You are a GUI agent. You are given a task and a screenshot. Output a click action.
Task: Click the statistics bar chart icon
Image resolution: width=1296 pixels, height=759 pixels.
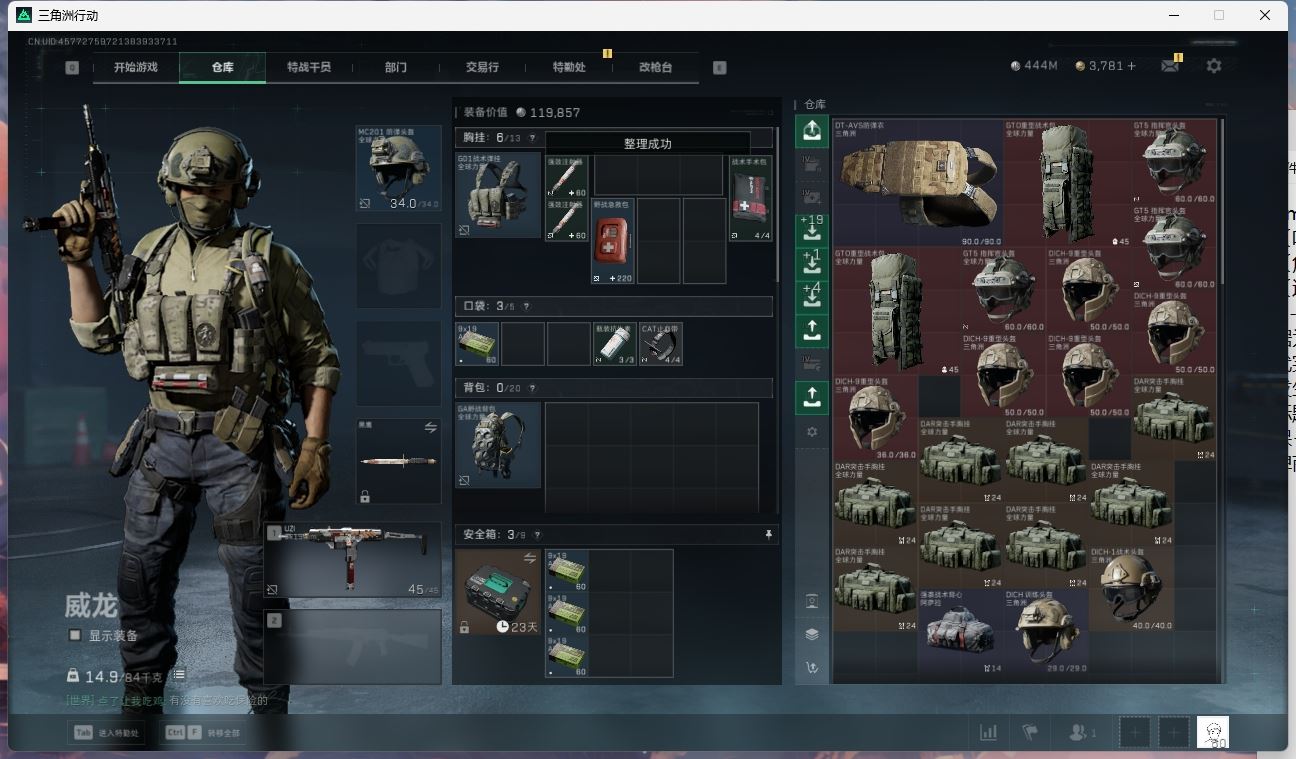[x=988, y=733]
